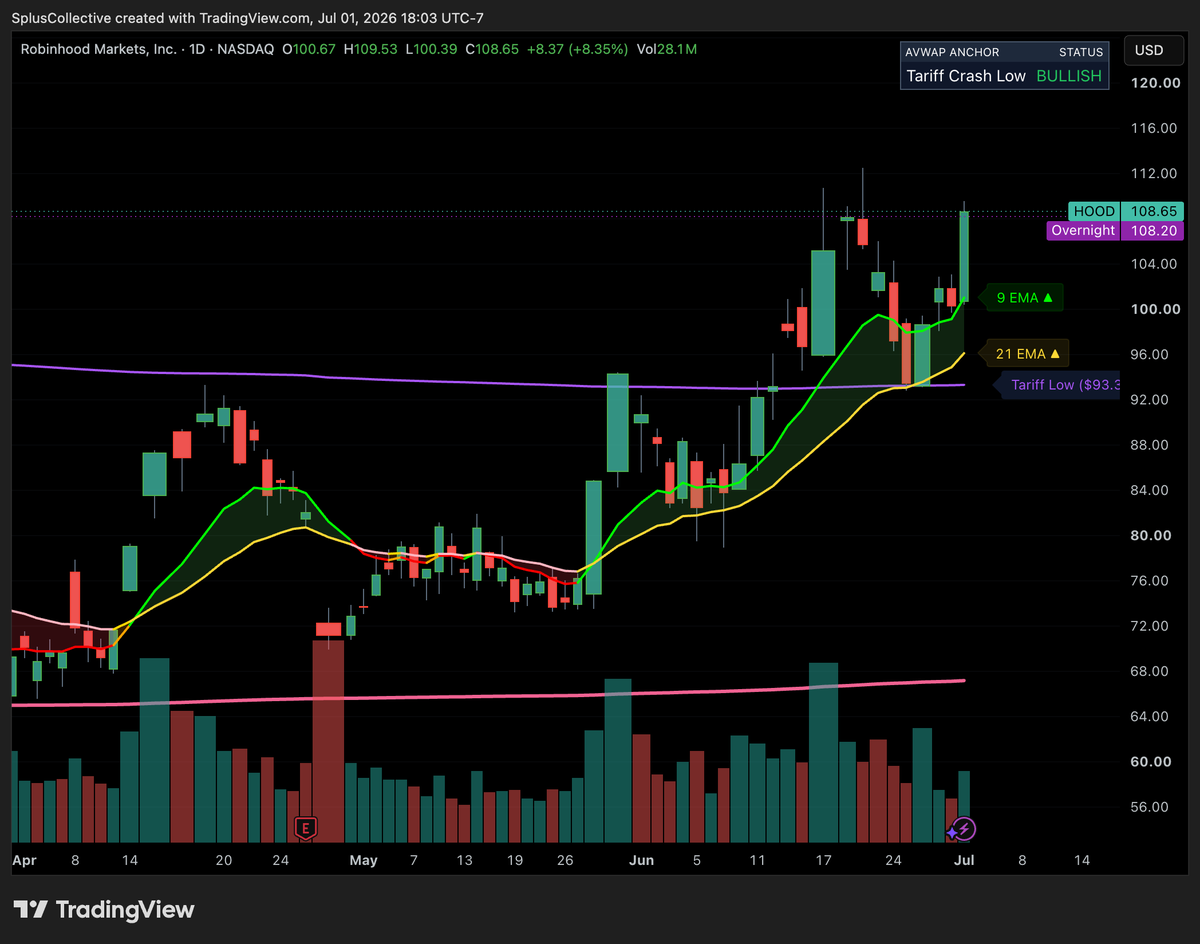Click the 104.00 price axis label
Viewport: 1200px width, 944px height.
1153,264
